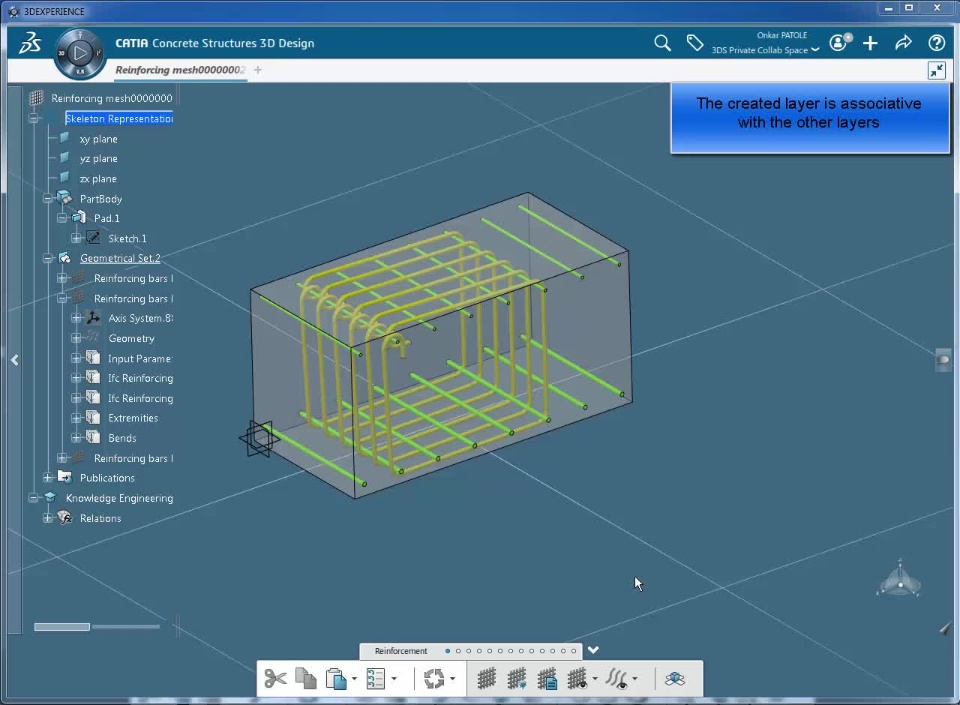Click the Axis System icon in tree
This screenshot has height=705, width=960.
click(93, 318)
